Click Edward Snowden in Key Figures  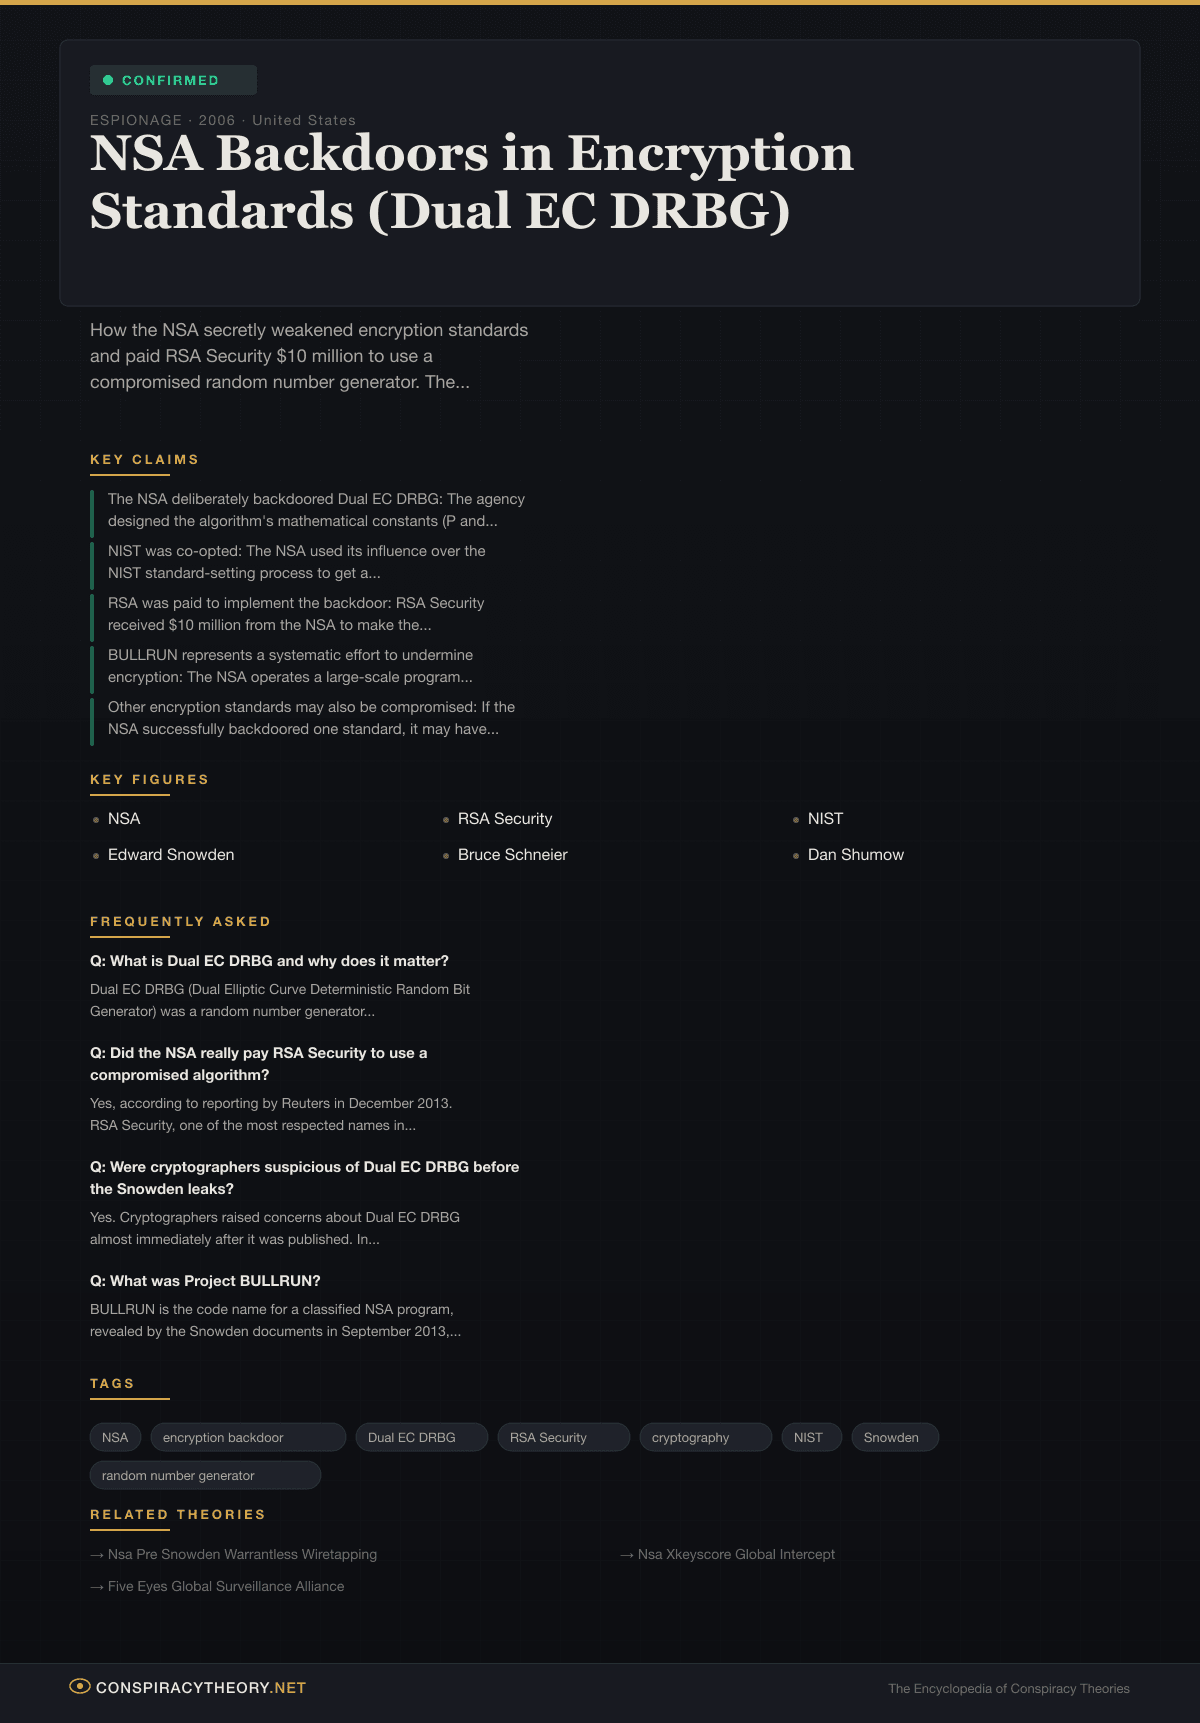(171, 855)
